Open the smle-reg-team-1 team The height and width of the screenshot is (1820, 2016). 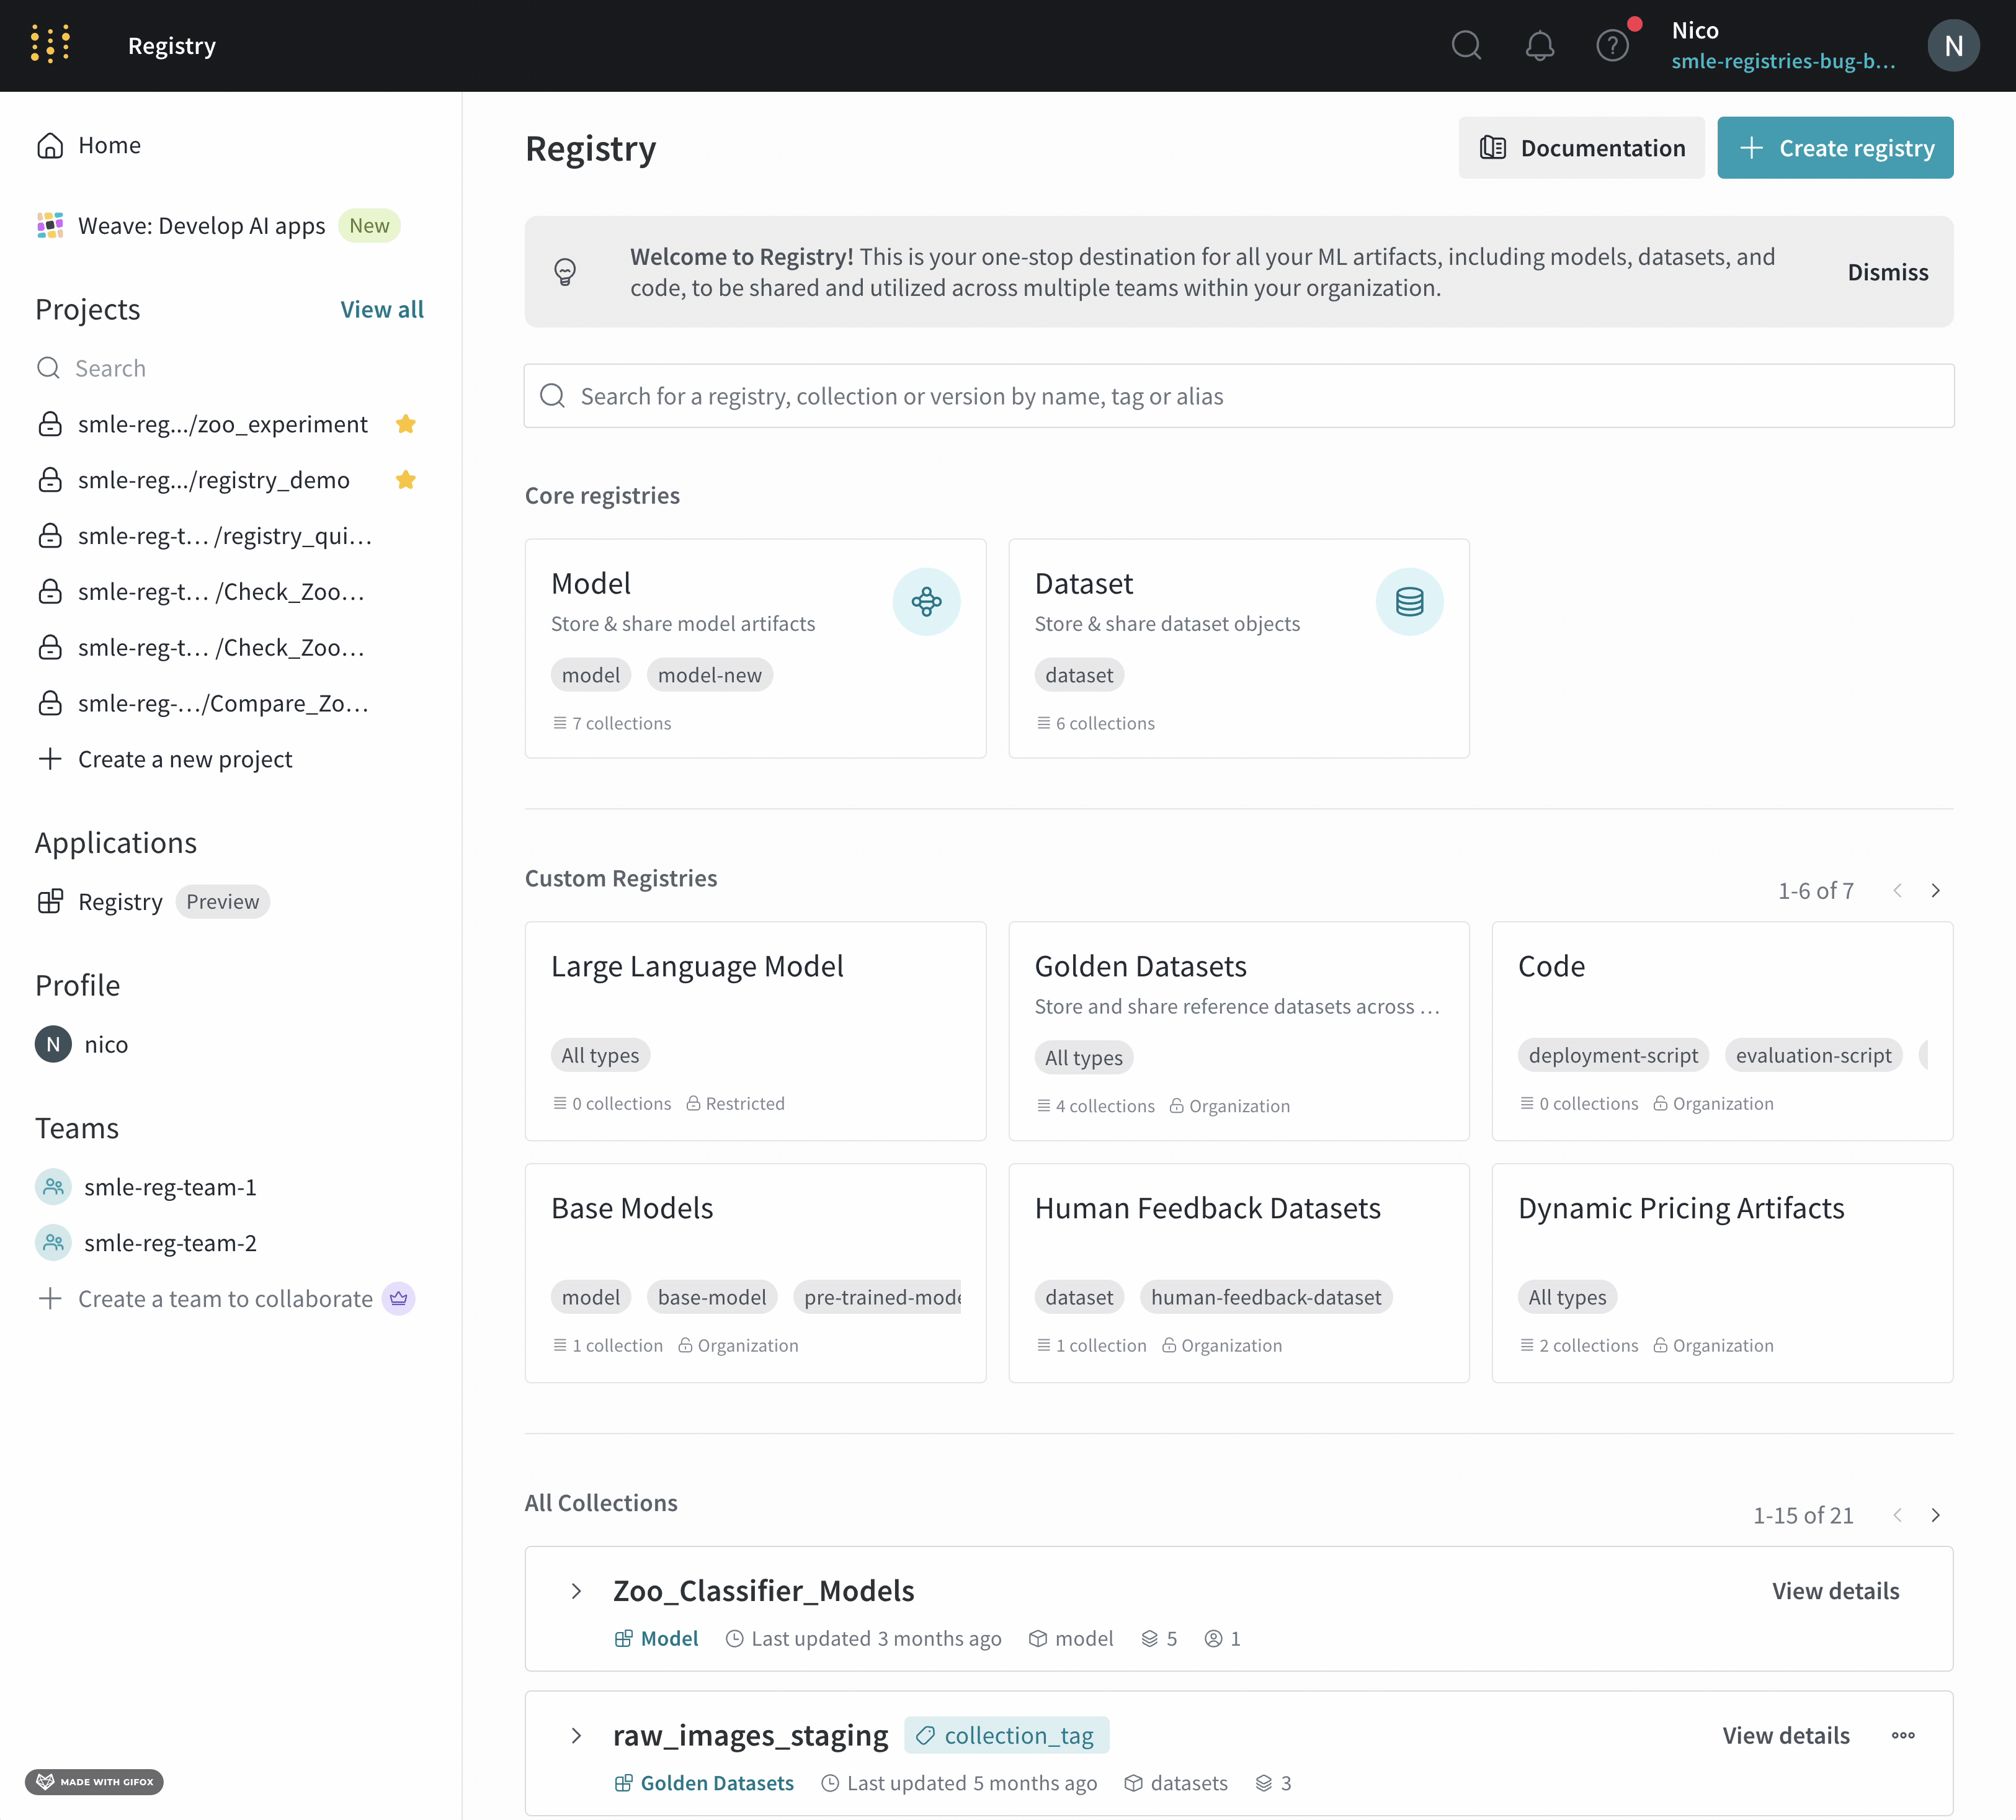(170, 1187)
